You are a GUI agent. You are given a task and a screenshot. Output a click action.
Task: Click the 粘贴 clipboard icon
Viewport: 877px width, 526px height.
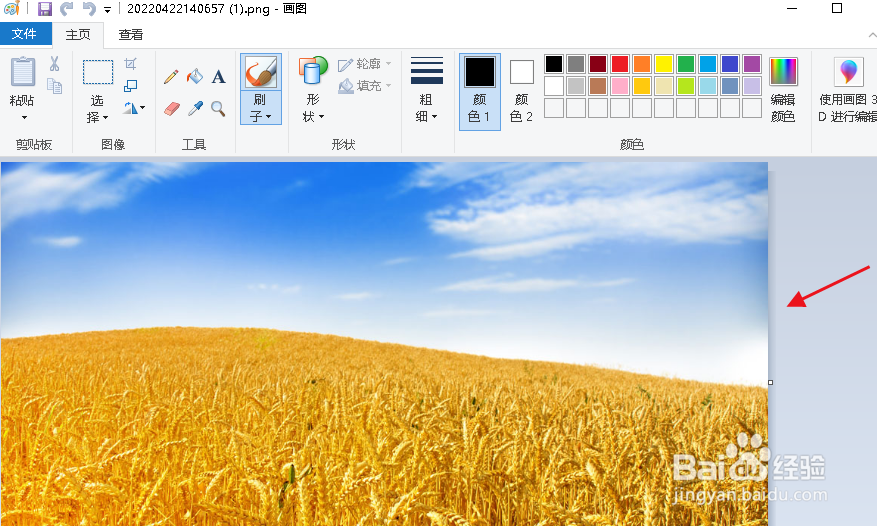tap(23, 72)
